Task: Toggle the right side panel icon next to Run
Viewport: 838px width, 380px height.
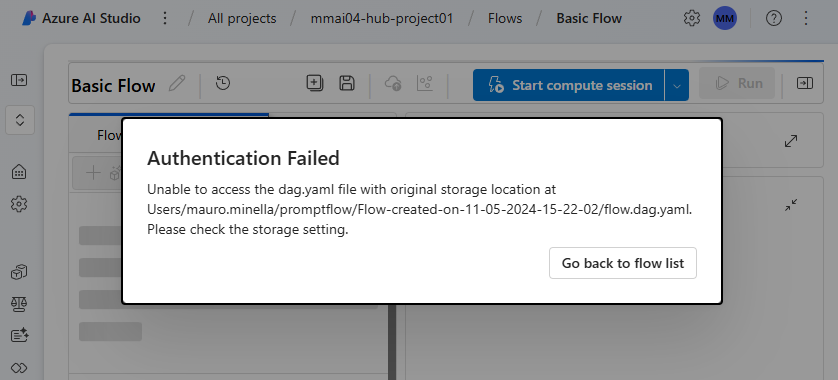Action: [x=804, y=83]
